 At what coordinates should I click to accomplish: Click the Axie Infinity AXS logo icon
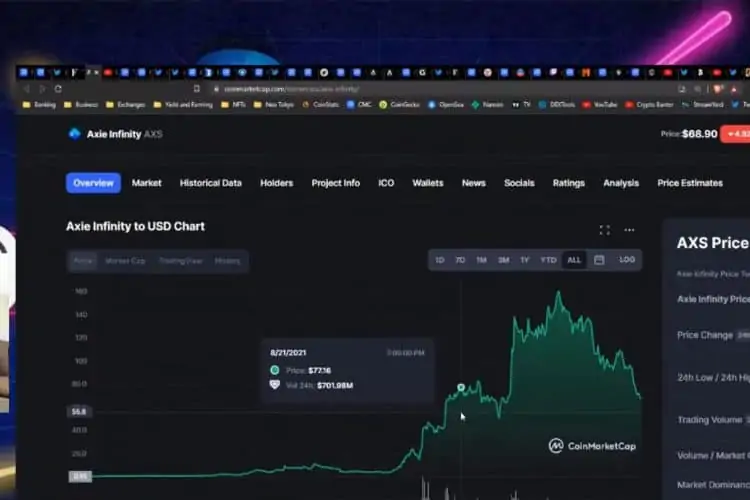[74, 134]
